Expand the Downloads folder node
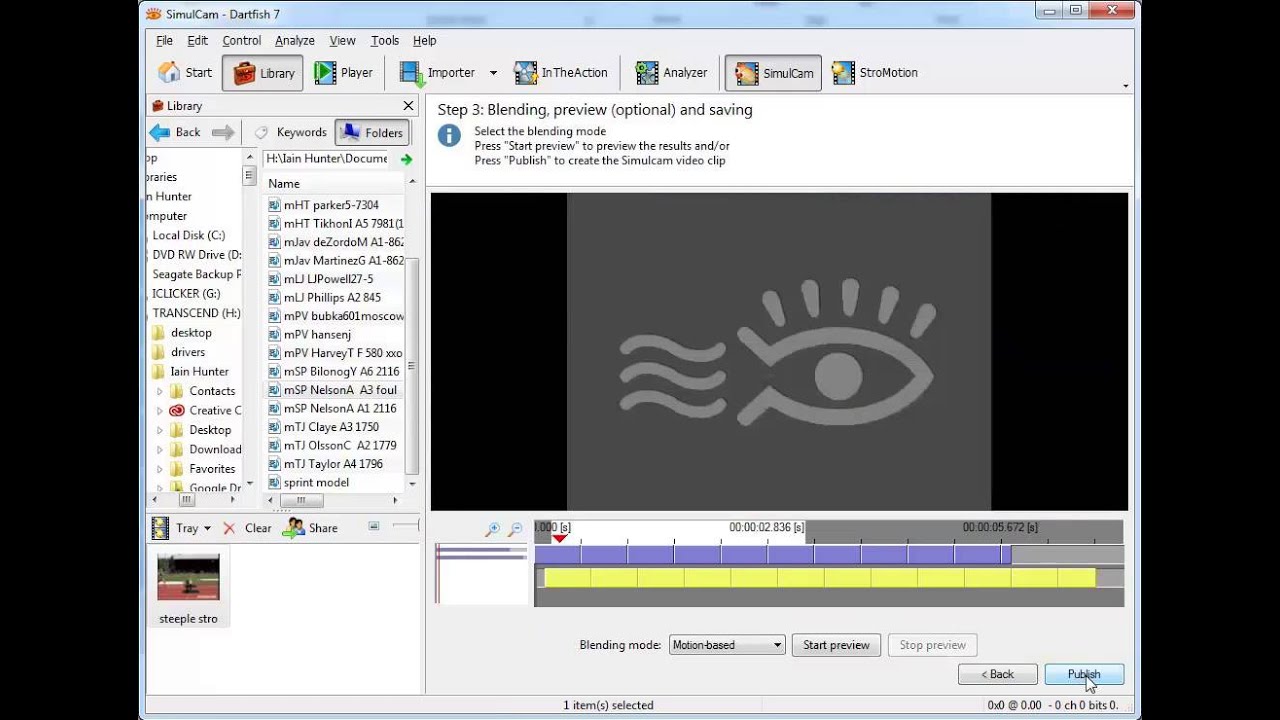Image resolution: width=1280 pixels, height=720 pixels. coord(159,449)
